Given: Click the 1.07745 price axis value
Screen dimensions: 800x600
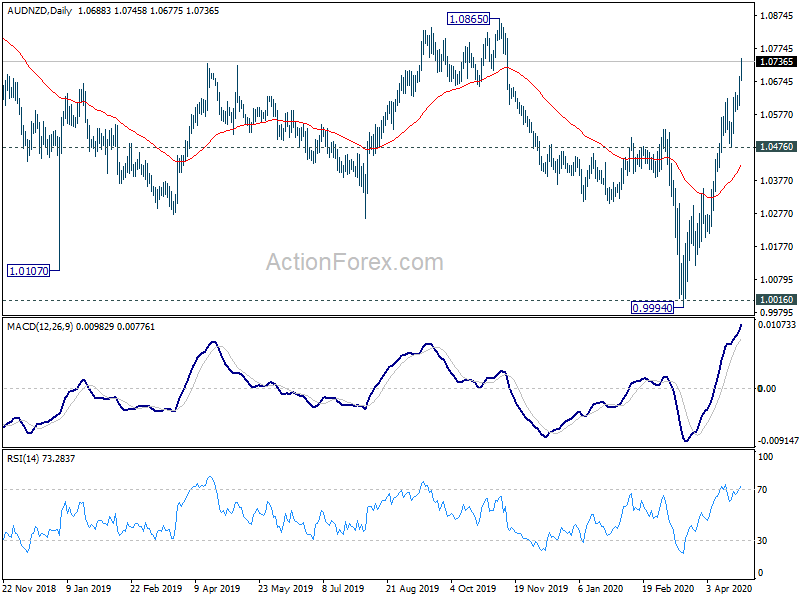Looking at the screenshot, I should click(777, 48).
